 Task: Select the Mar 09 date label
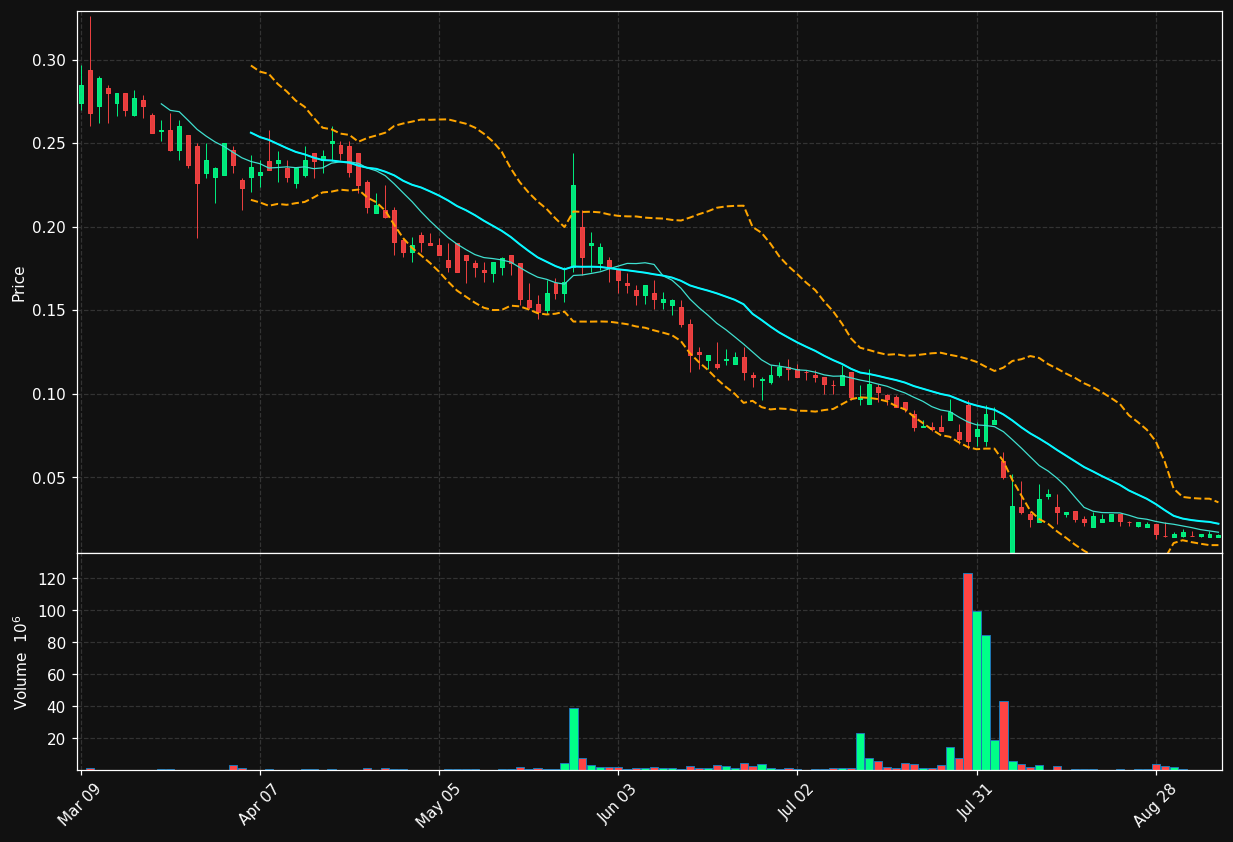[79, 804]
